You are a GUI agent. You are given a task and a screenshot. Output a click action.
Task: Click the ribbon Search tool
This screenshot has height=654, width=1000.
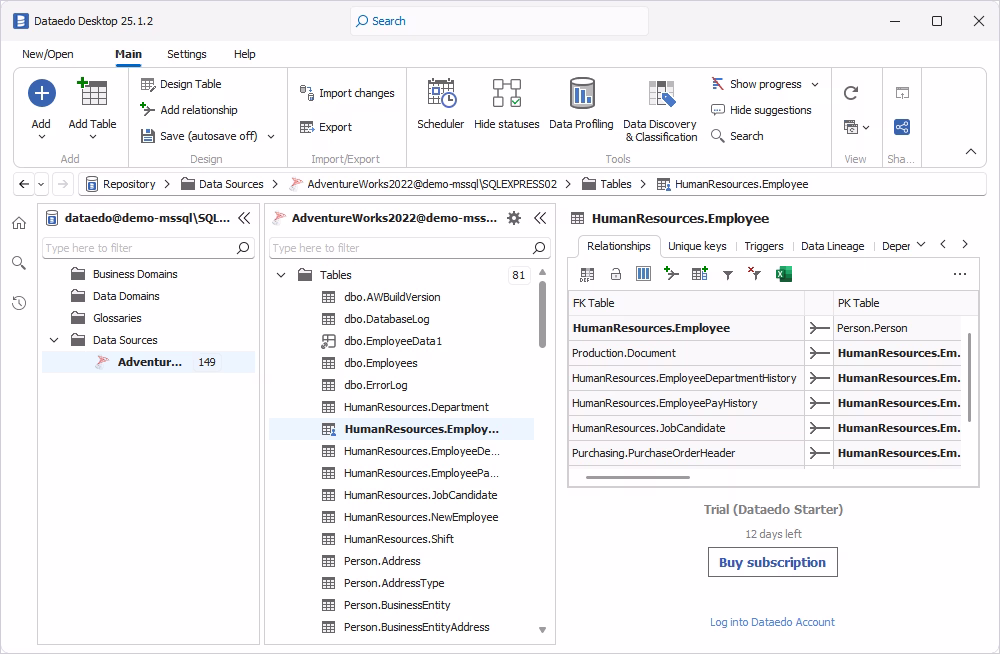[x=737, y=136]
